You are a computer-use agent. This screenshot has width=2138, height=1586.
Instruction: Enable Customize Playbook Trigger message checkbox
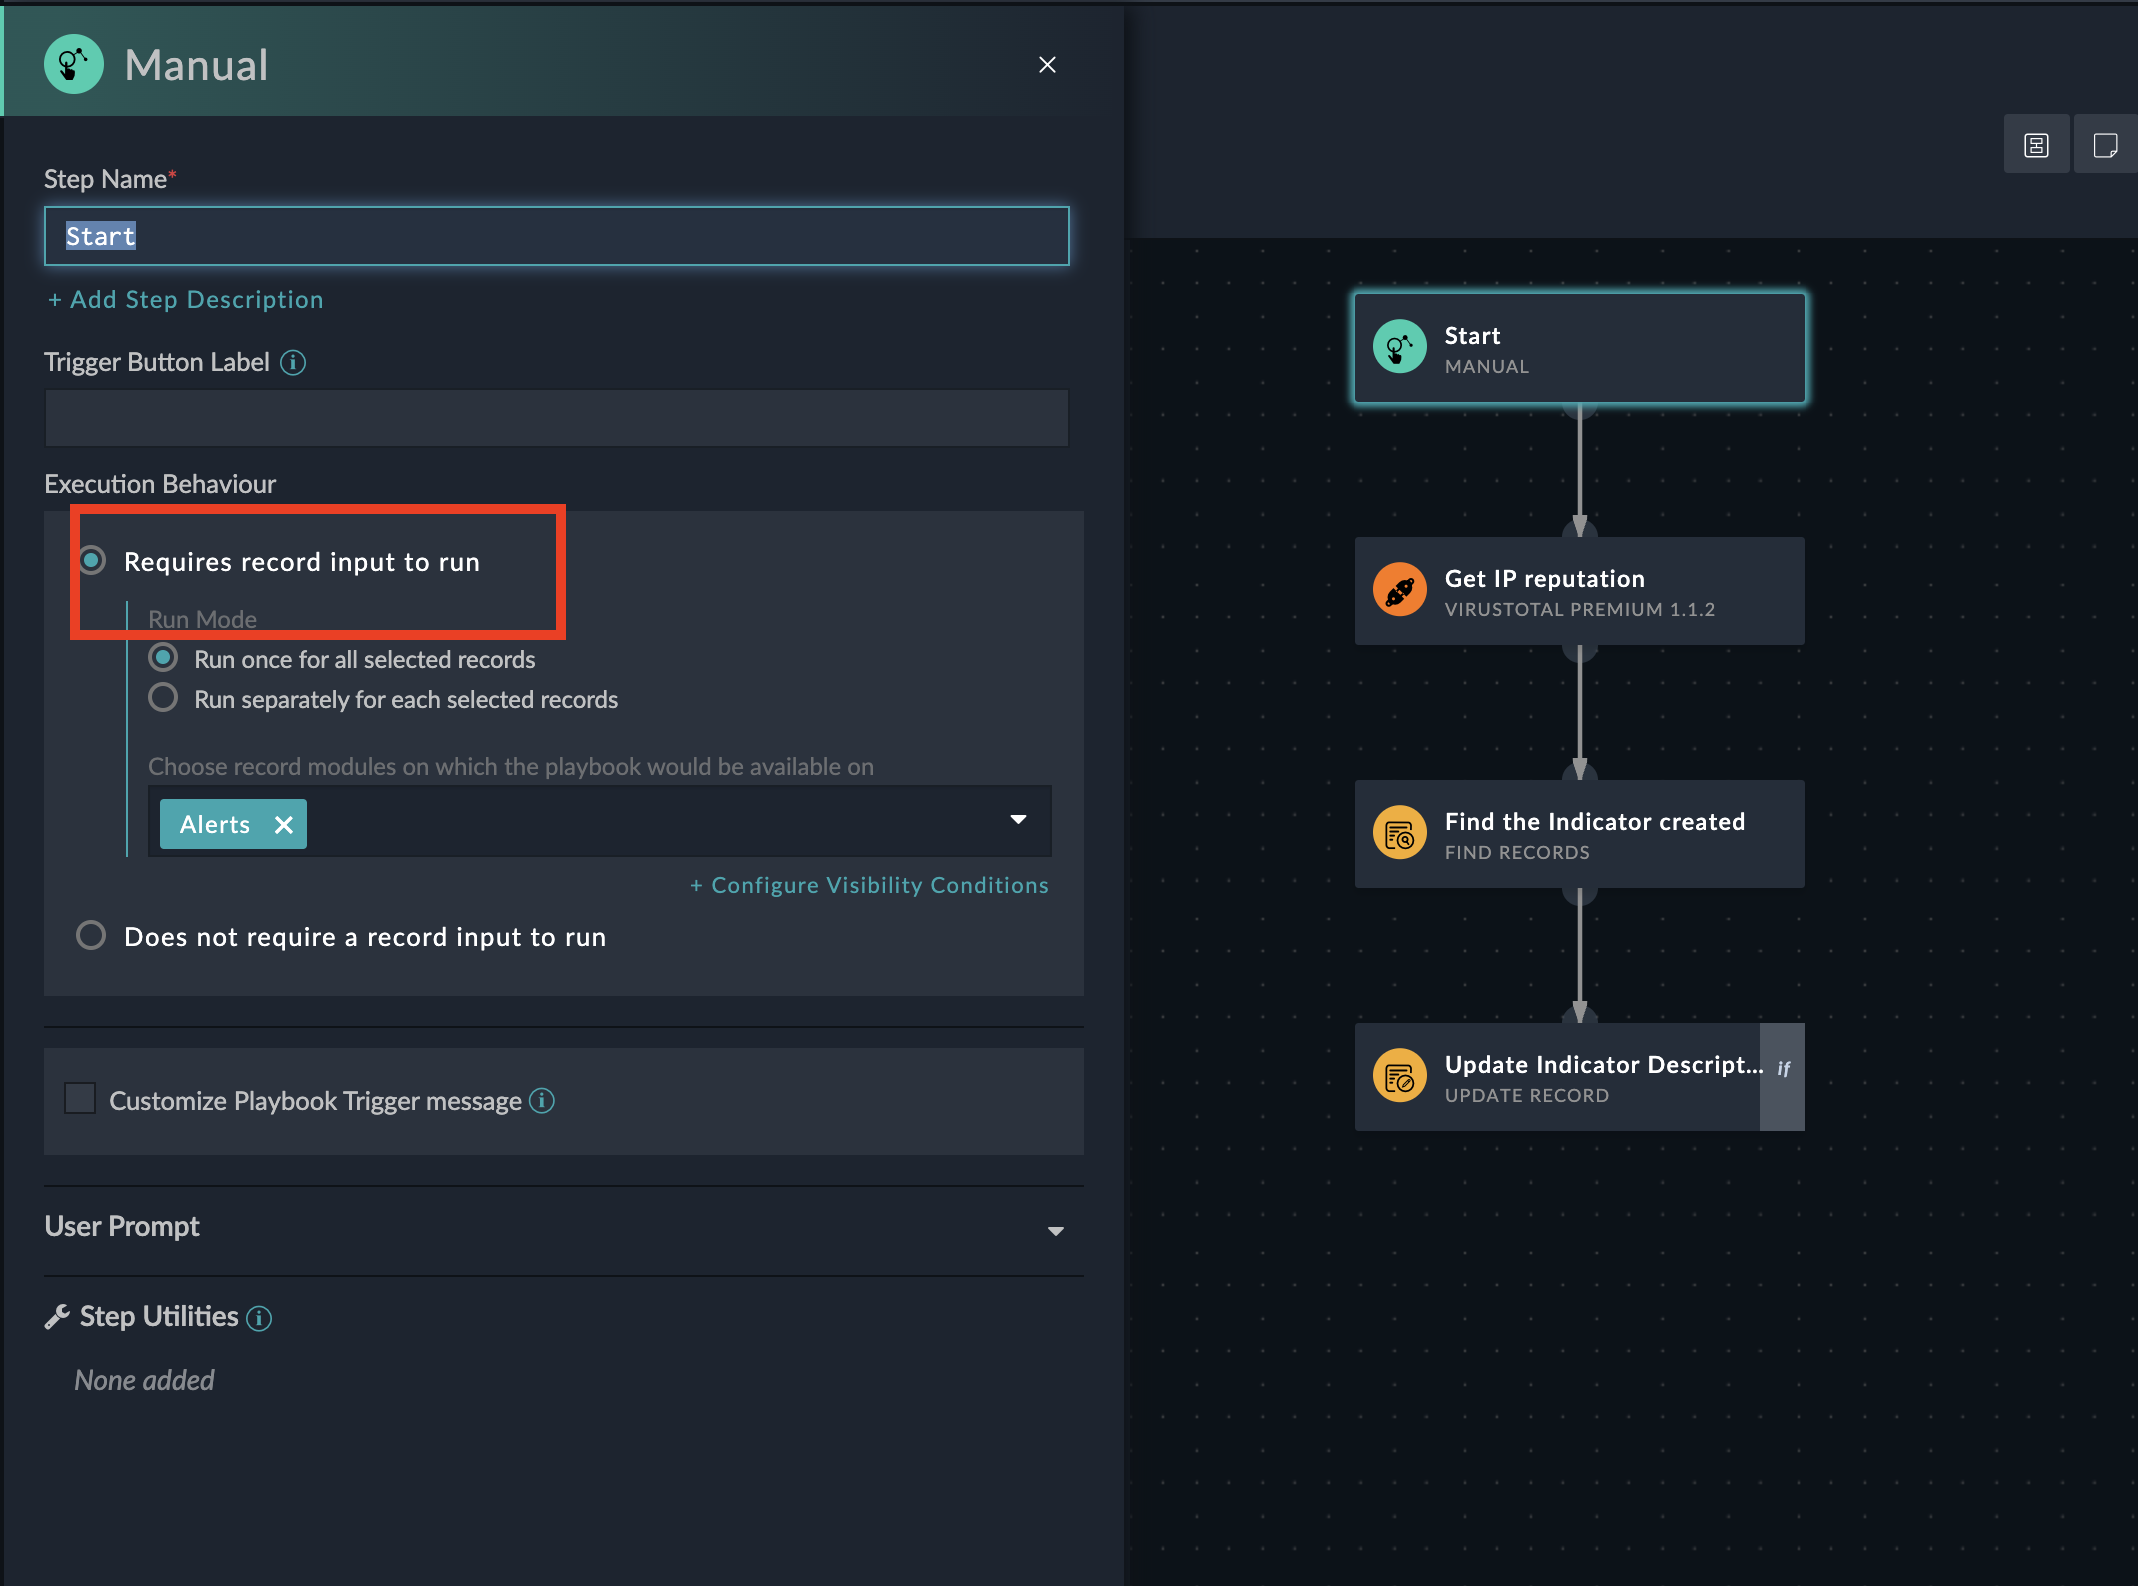pos(80,1098)
